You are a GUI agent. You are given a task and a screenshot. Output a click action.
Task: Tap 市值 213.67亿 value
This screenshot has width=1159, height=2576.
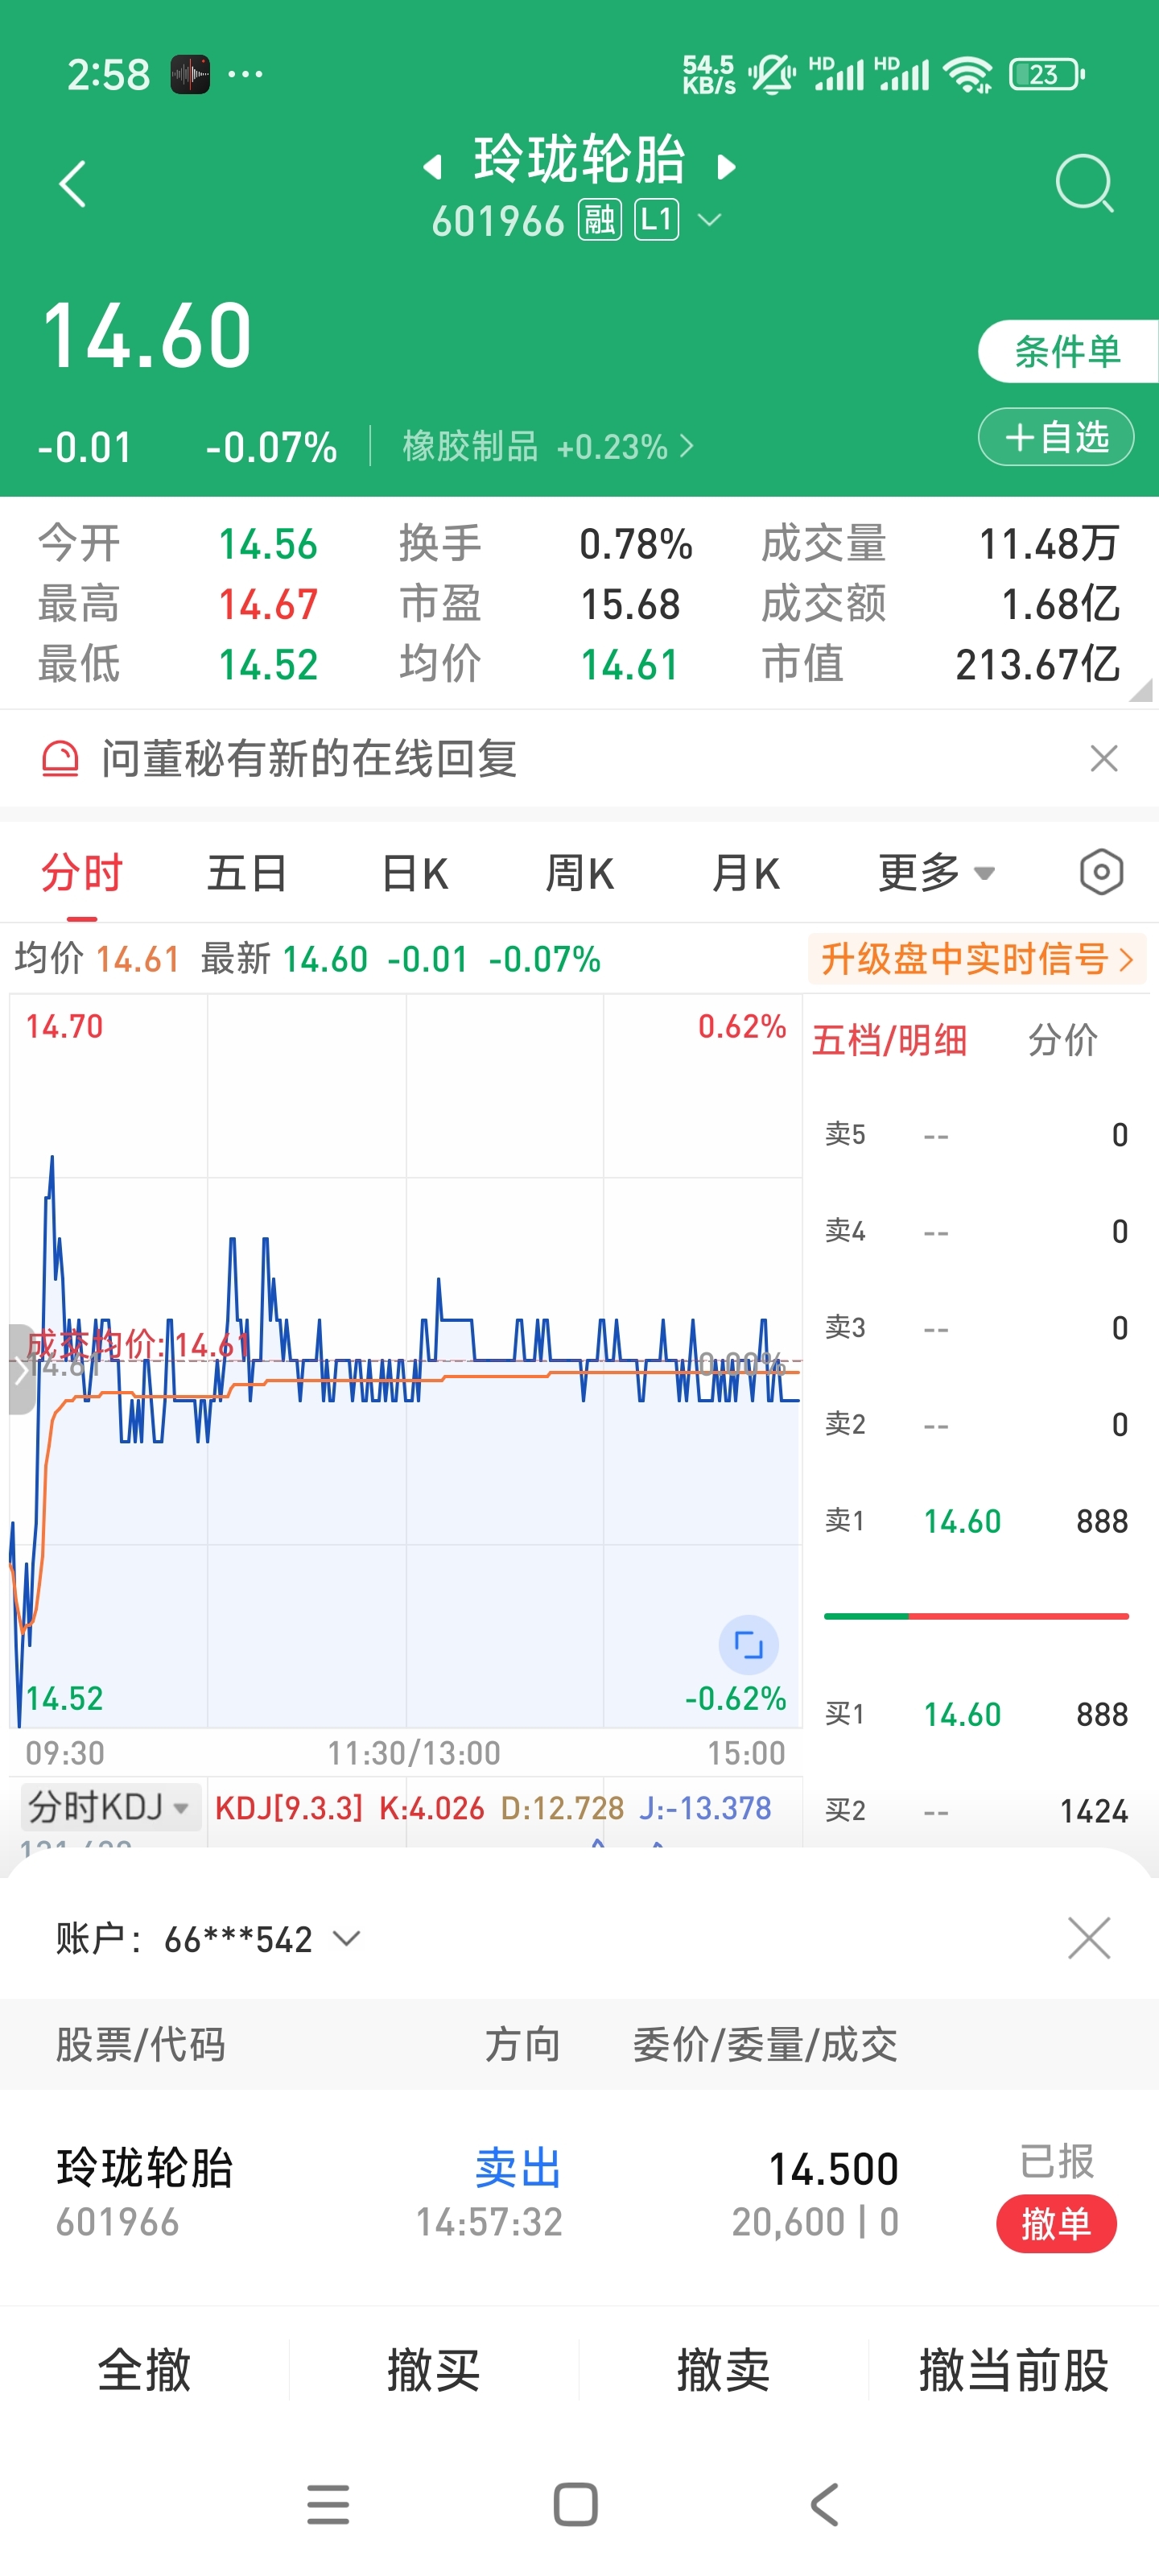pos(1038,664)
